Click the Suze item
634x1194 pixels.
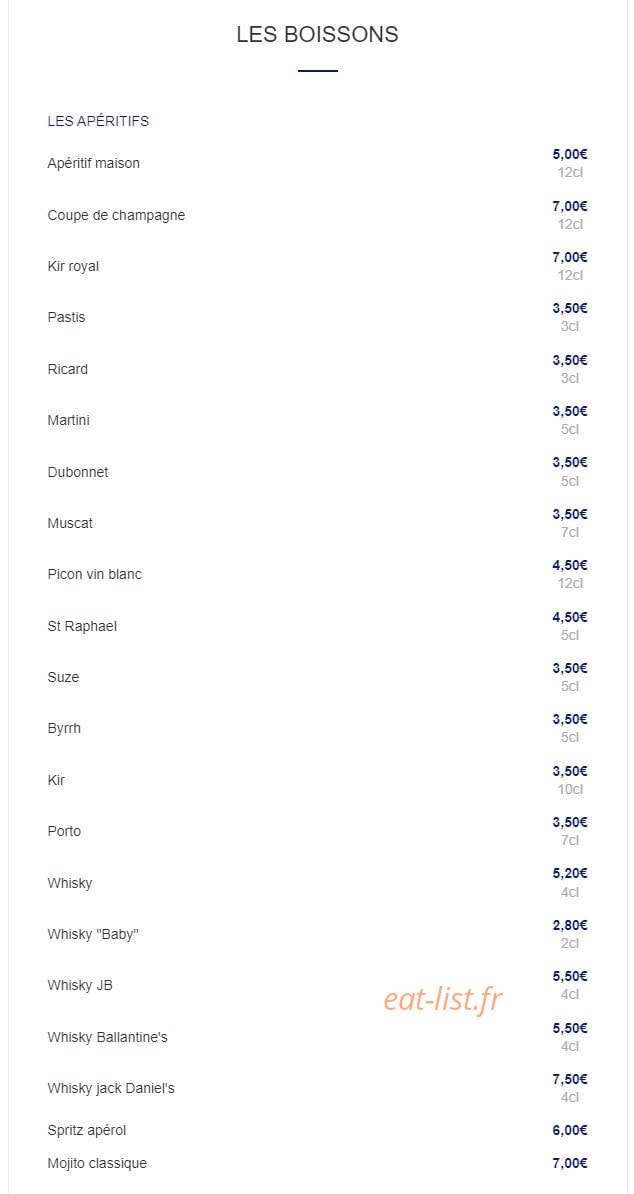click(x=63, y=677)
